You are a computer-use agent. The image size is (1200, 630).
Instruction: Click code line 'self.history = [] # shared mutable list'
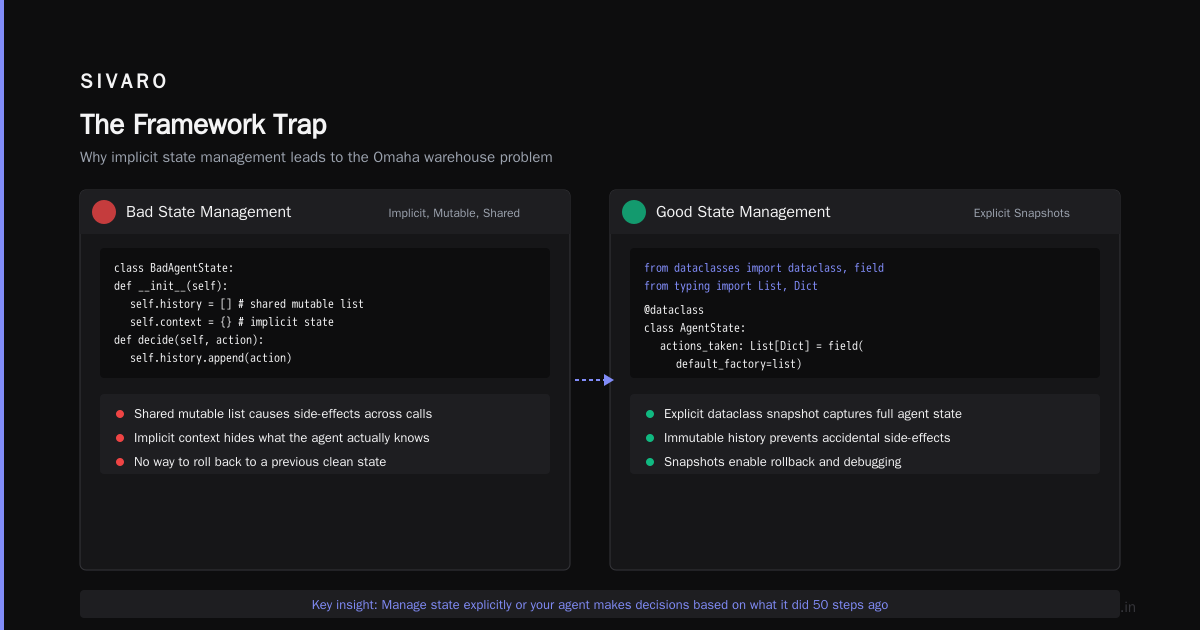(x=247, y=304)
